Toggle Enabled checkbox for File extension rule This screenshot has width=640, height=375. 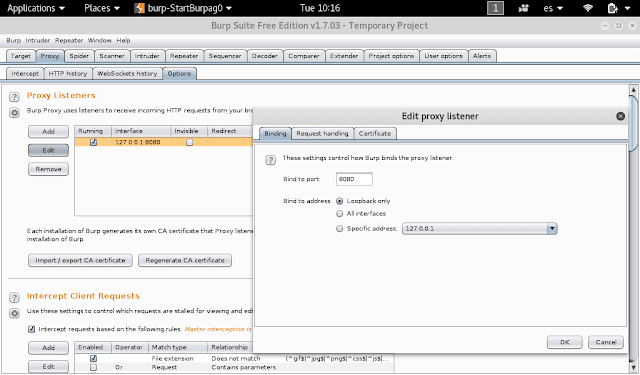click(93, 358)
